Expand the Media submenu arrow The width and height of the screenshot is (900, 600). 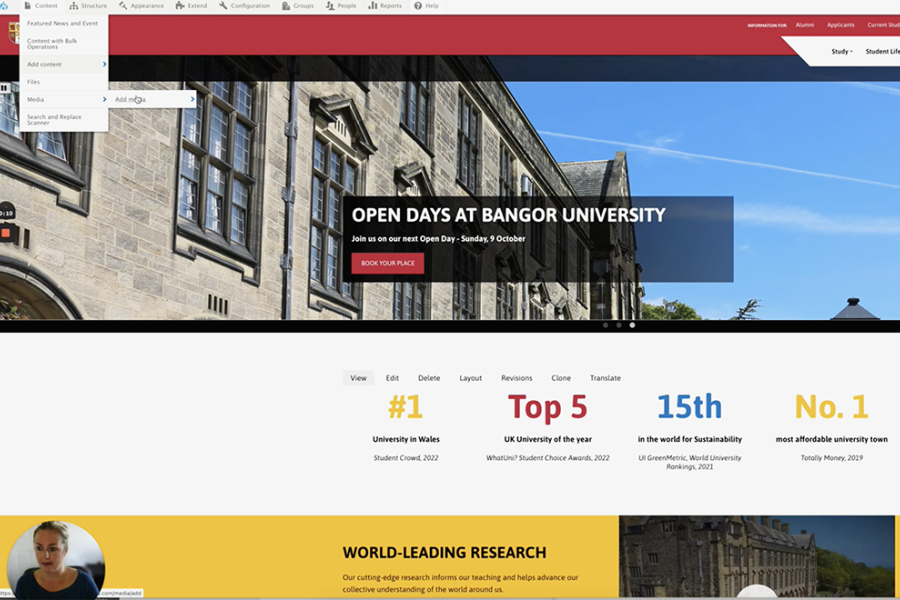tap(104, 99)
